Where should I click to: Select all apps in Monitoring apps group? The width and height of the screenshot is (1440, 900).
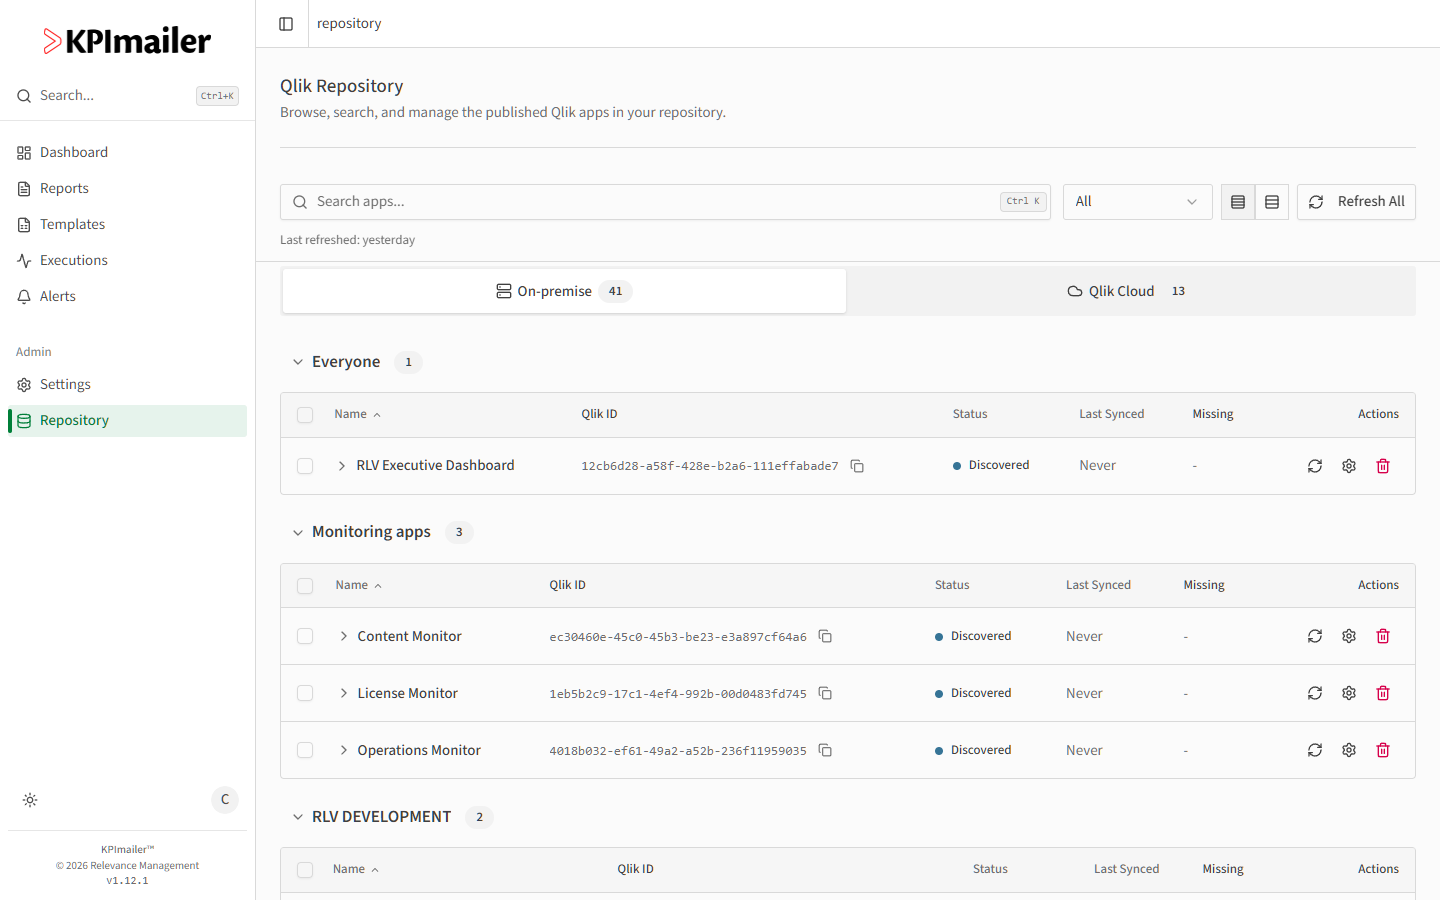305,586
